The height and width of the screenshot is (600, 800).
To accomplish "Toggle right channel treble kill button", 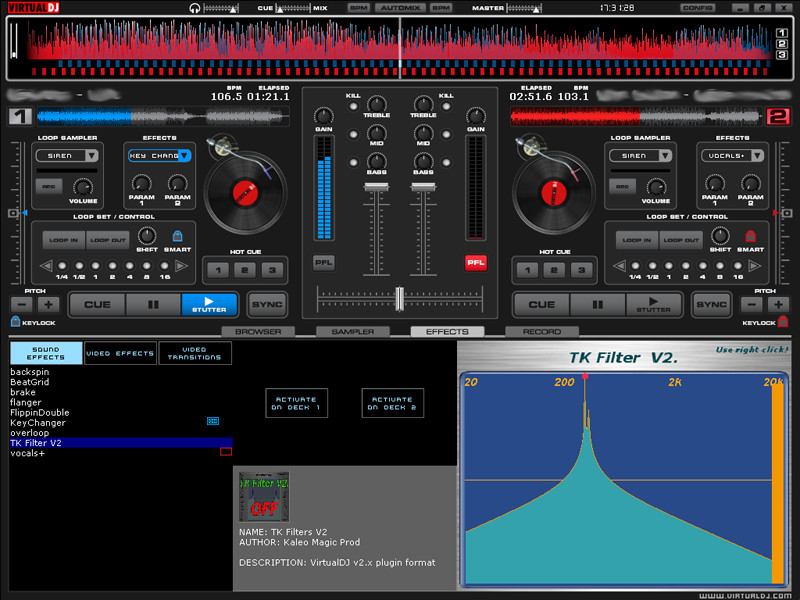I will coord(446,107).
